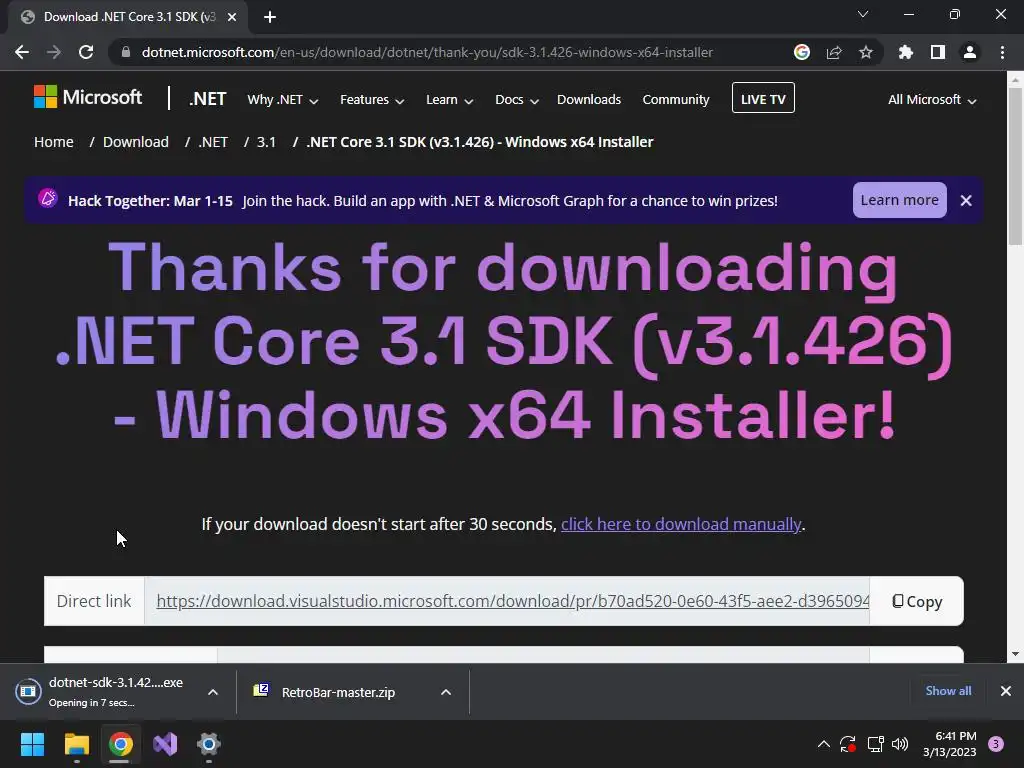The height and width of the screenshot is (768, 1024).
Task: Expand the All Microsoft menu
Action: coord(932,100)
